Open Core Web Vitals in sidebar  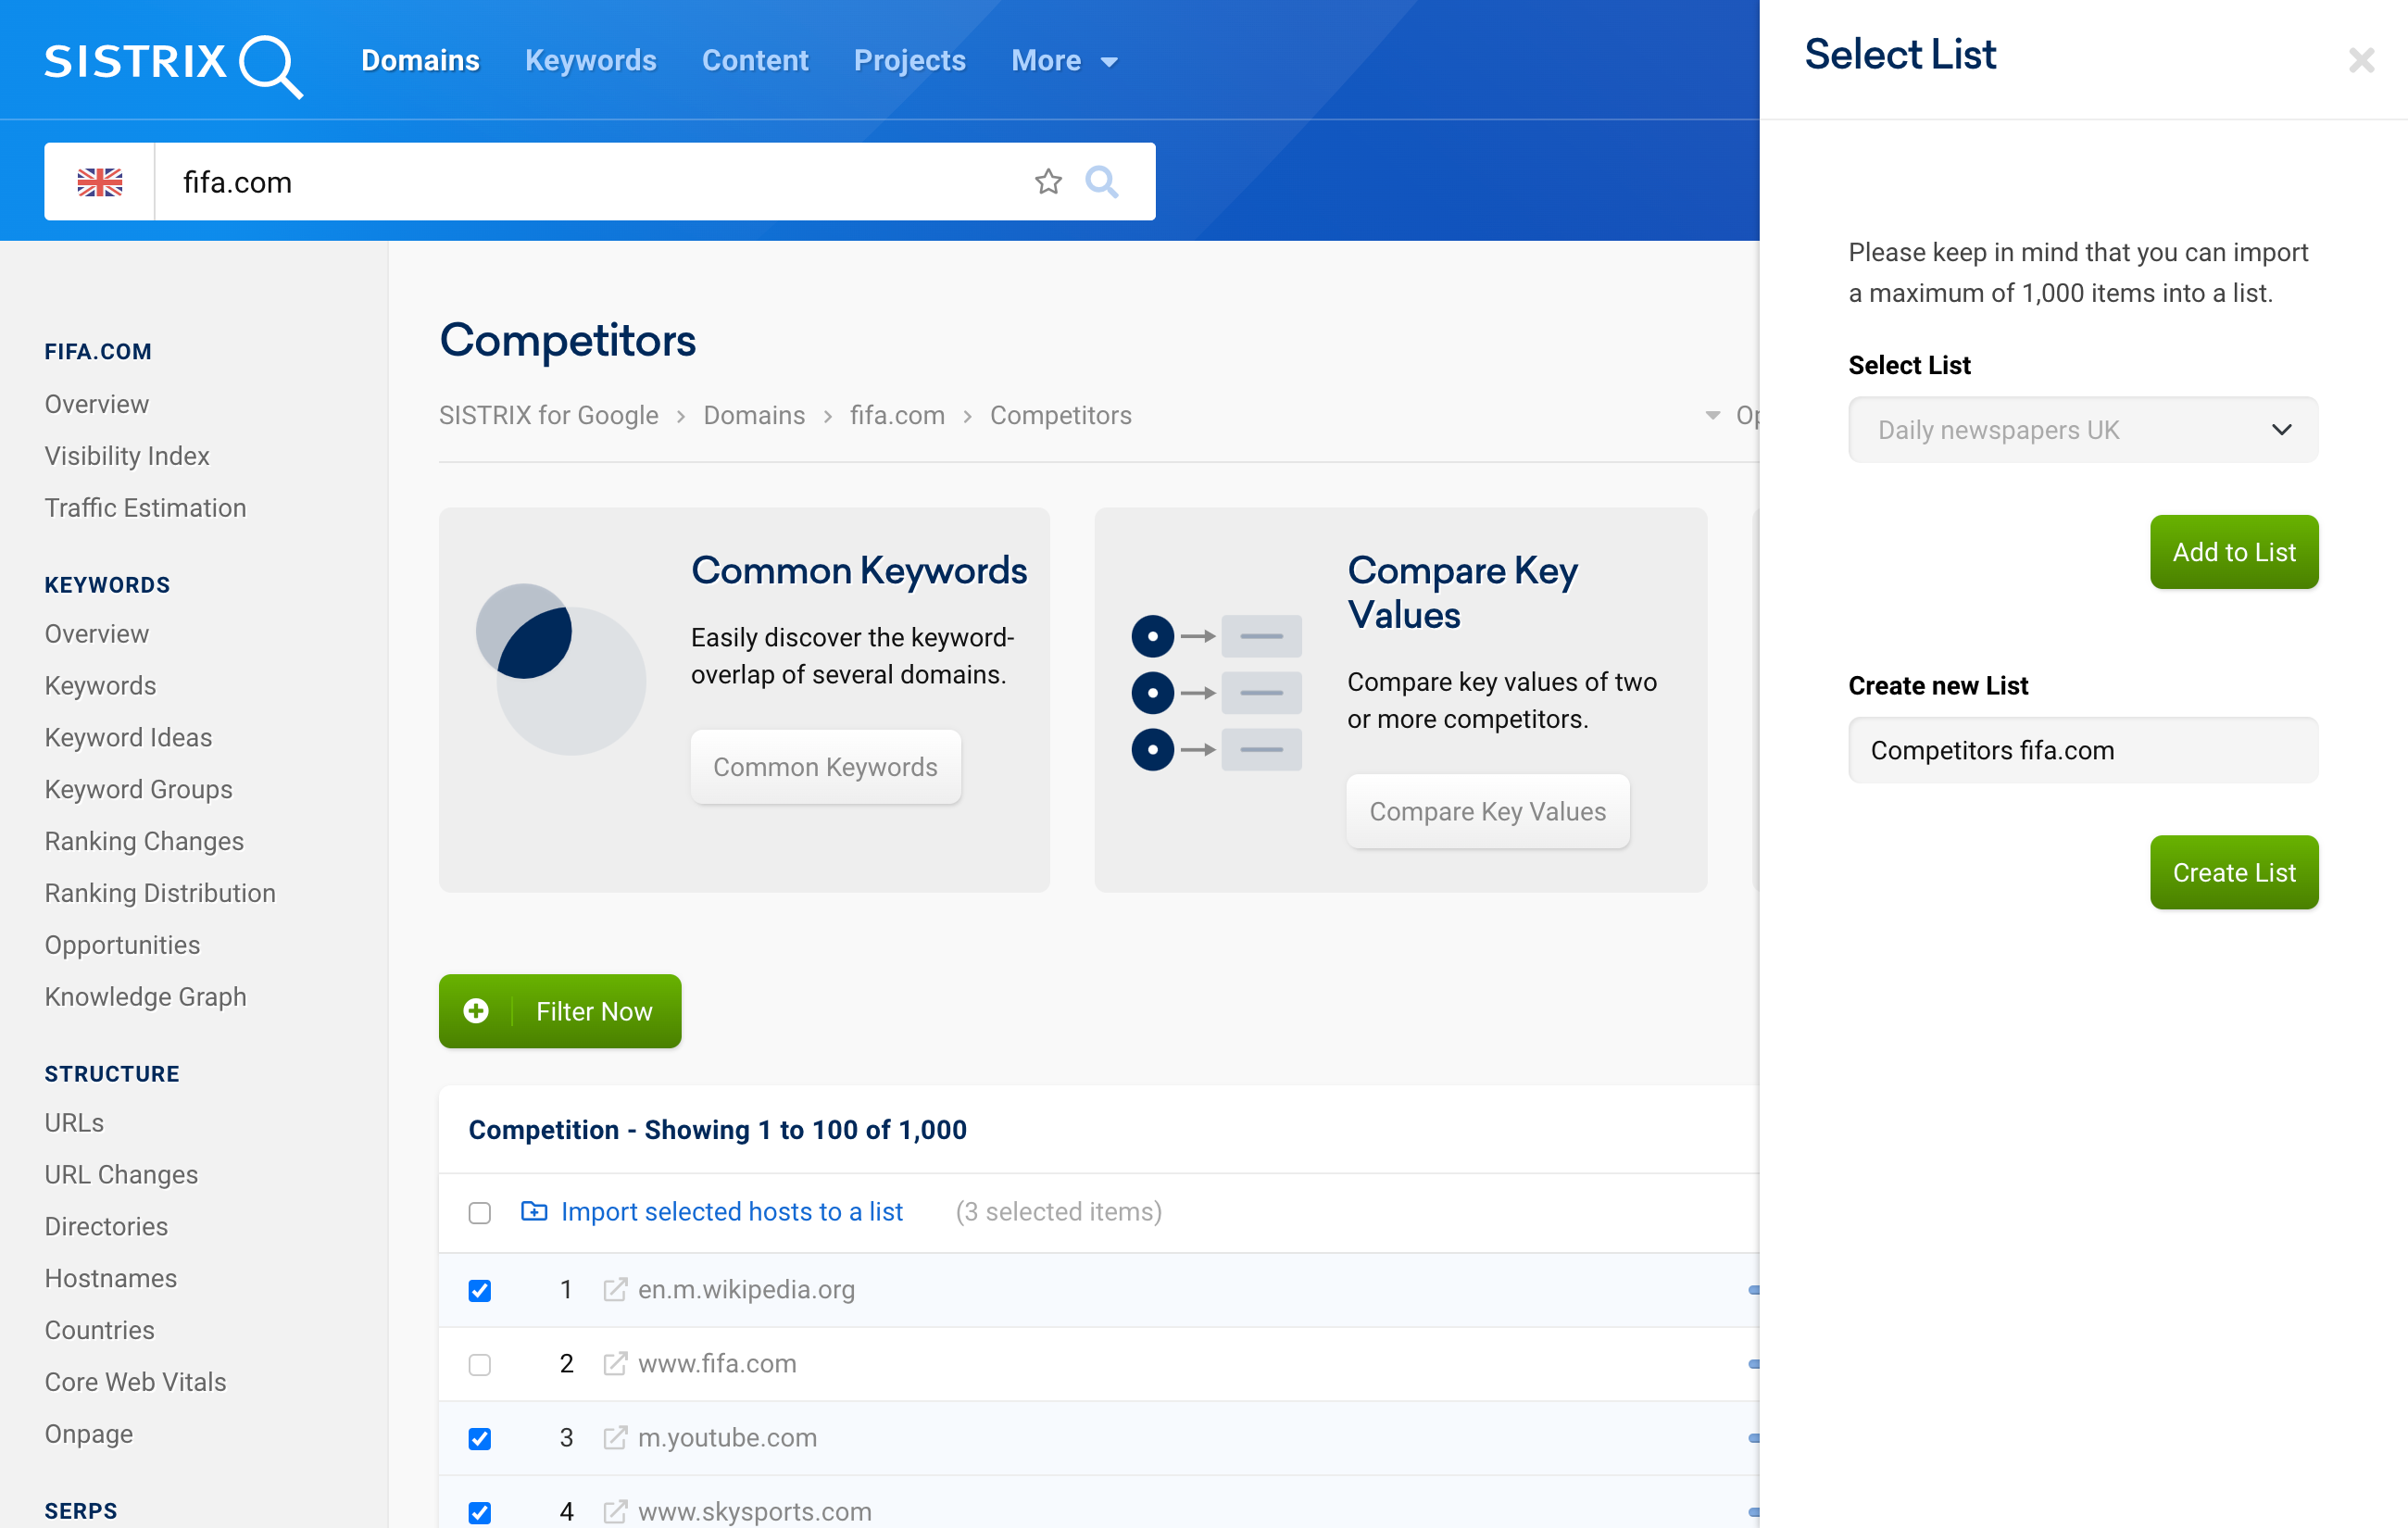(x=135, y=1382)
